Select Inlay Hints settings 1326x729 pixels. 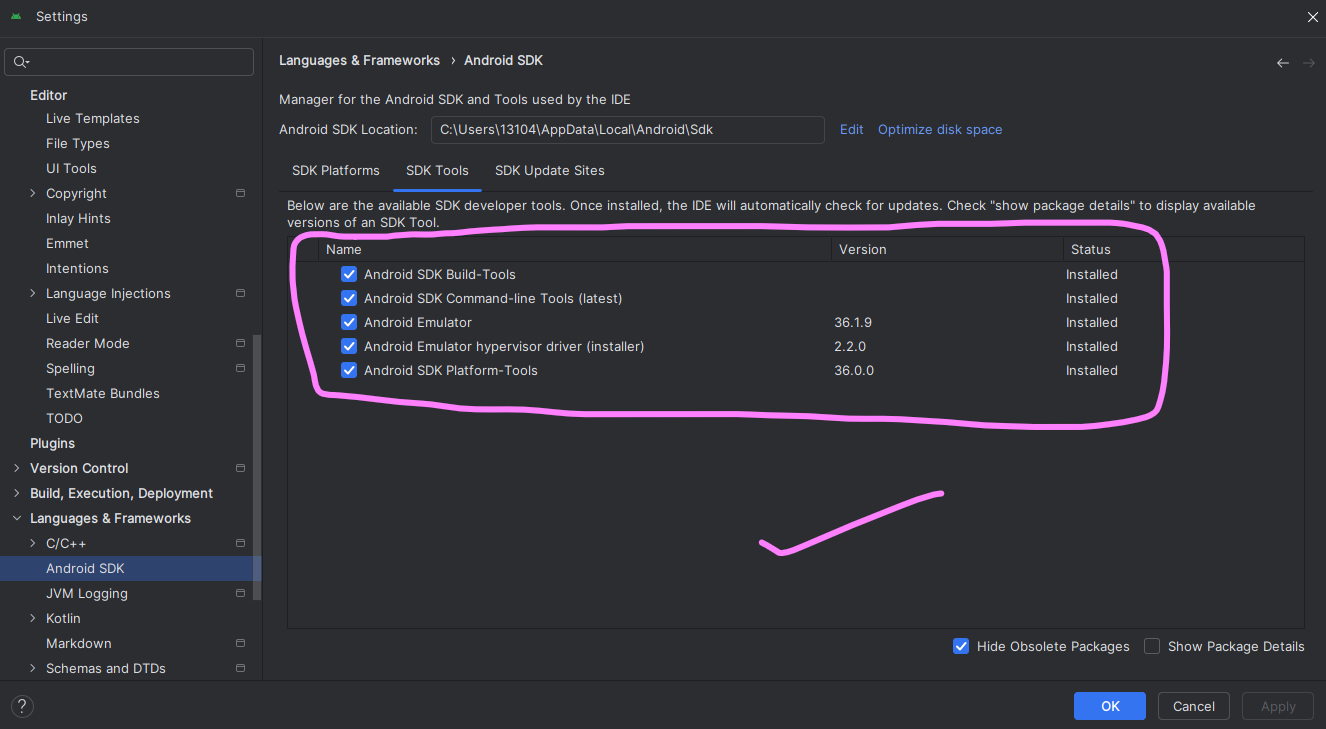(78, 218)
